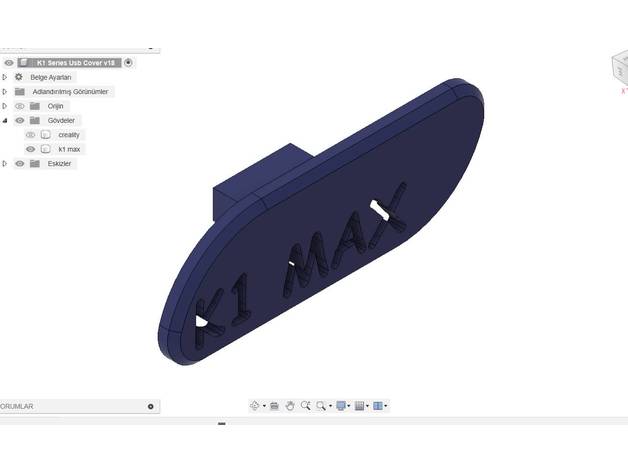628x472 pixels.
Task: Toggle visibility of Eskizler folder
Action: coord(19,163)
